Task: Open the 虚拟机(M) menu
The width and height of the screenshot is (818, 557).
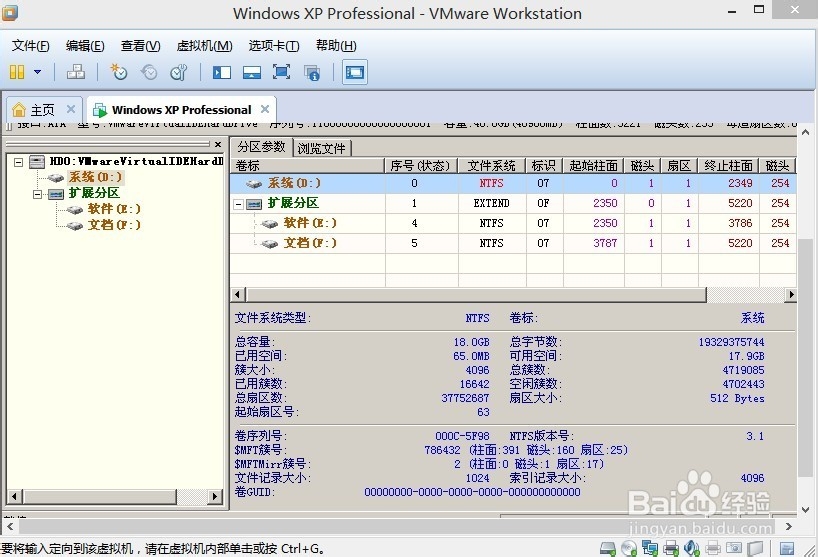Action: pos(204,46)
